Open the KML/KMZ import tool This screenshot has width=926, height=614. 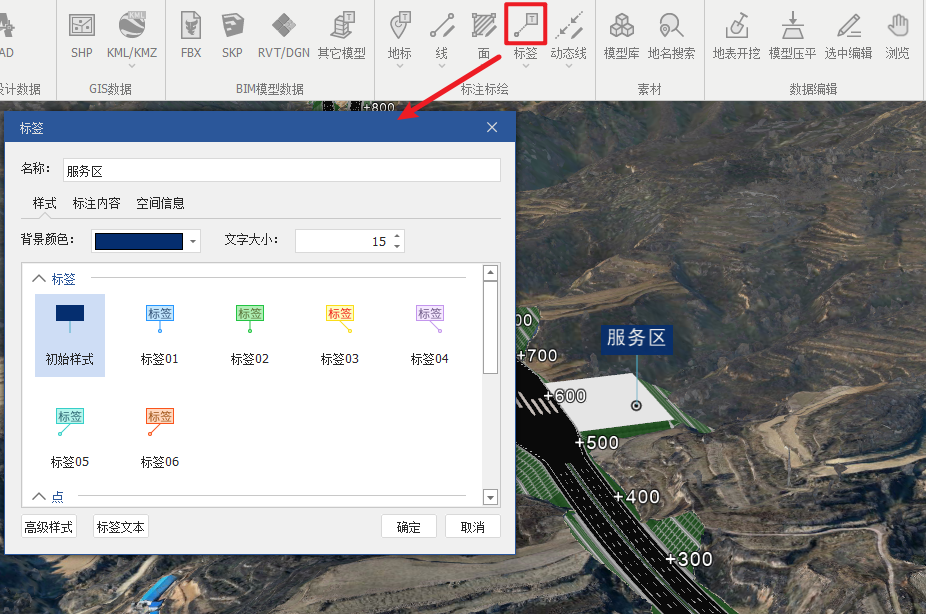(x=132, y=26)
